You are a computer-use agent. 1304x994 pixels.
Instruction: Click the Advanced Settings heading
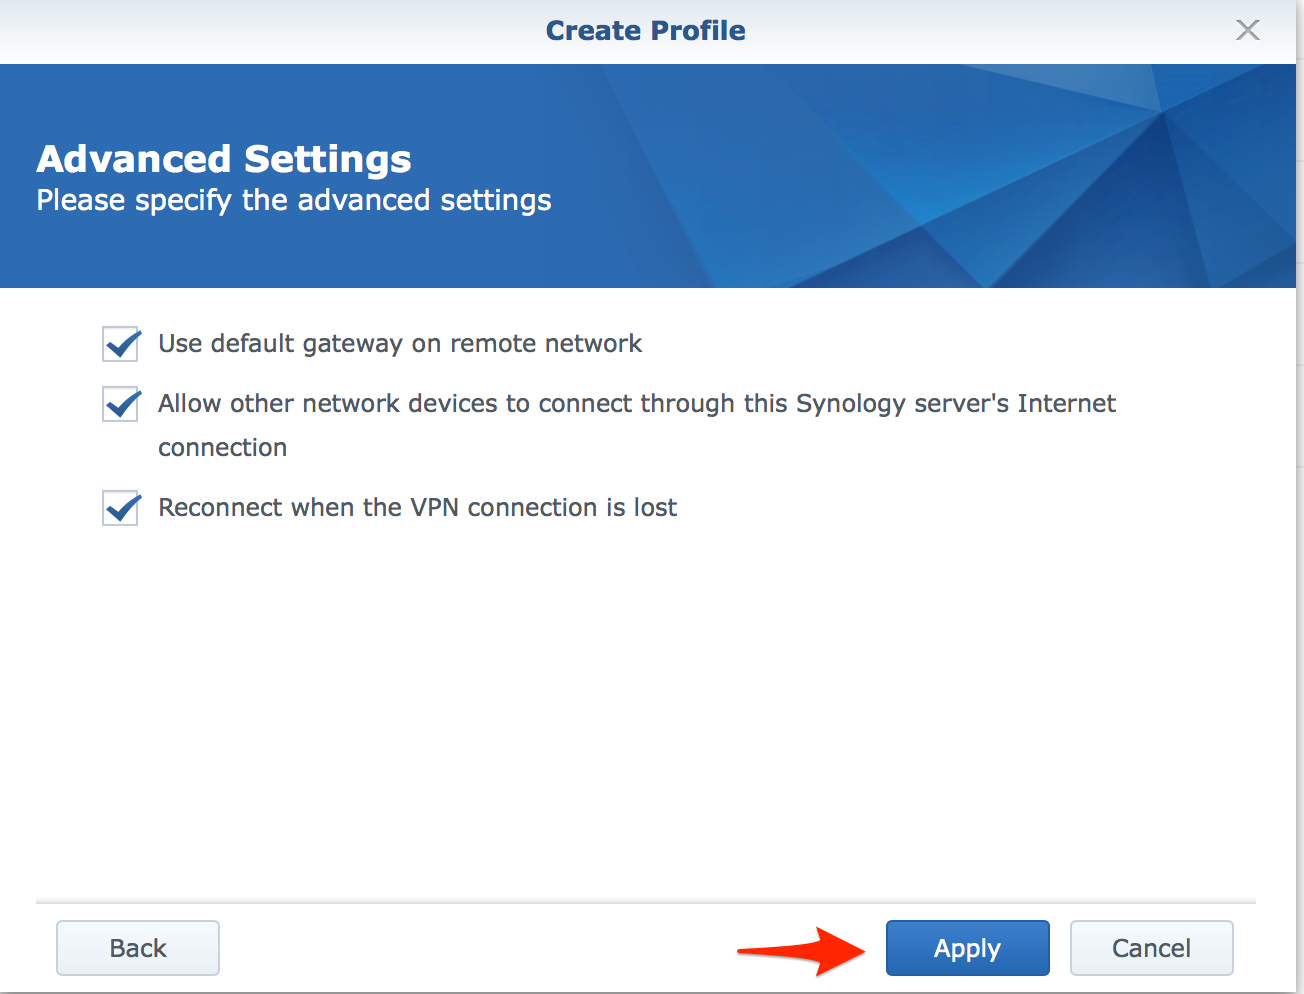click(223, 158)
